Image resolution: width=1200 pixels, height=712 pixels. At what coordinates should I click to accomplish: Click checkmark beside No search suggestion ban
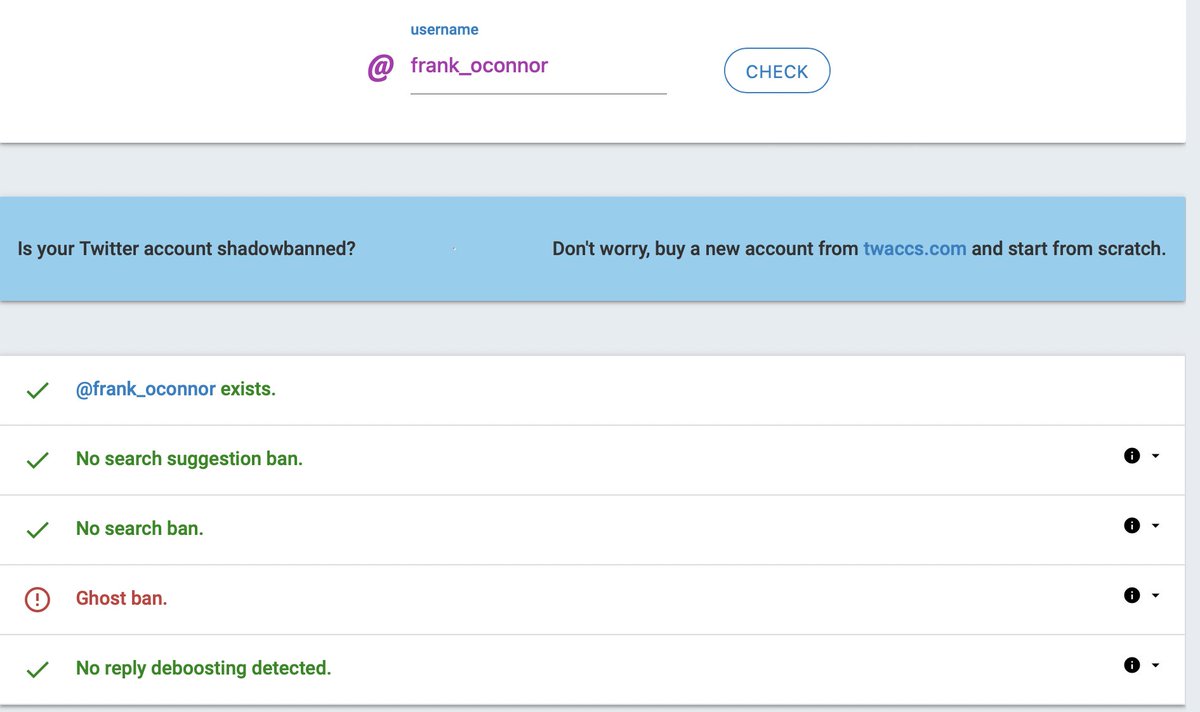point(37,460)
